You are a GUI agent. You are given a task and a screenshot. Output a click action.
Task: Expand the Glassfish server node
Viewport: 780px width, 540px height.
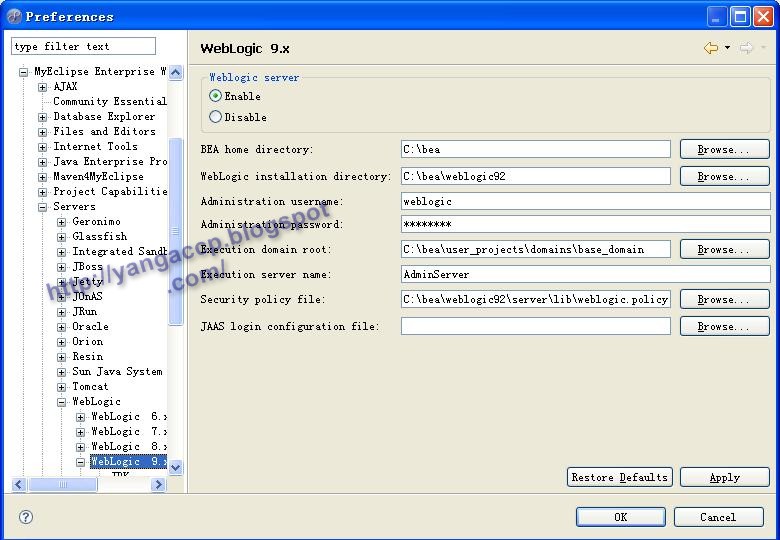pos(61,237)
